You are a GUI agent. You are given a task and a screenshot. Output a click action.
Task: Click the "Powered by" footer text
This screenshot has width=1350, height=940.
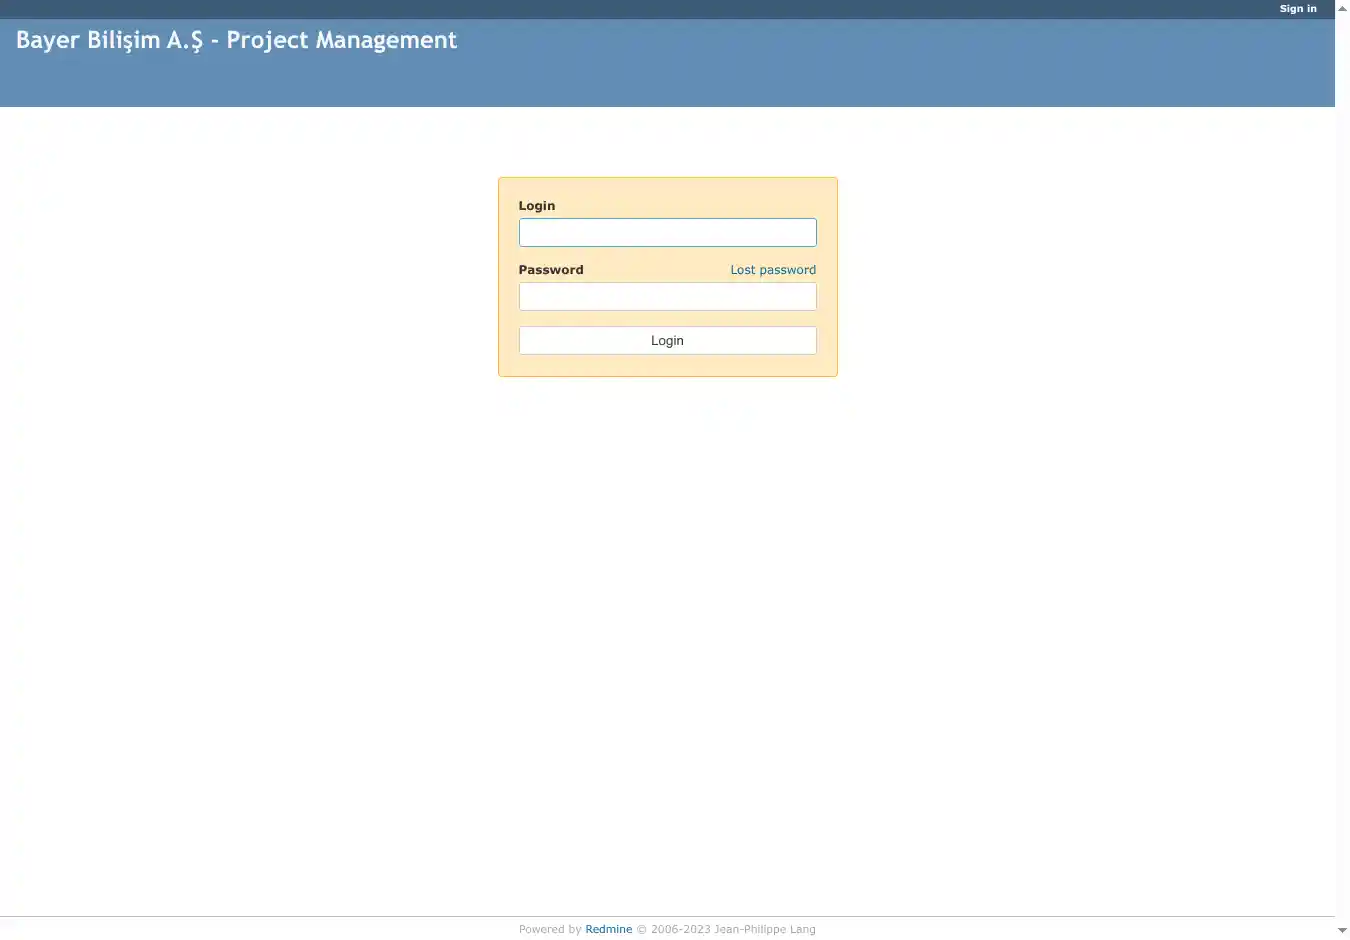coord(549,929)
